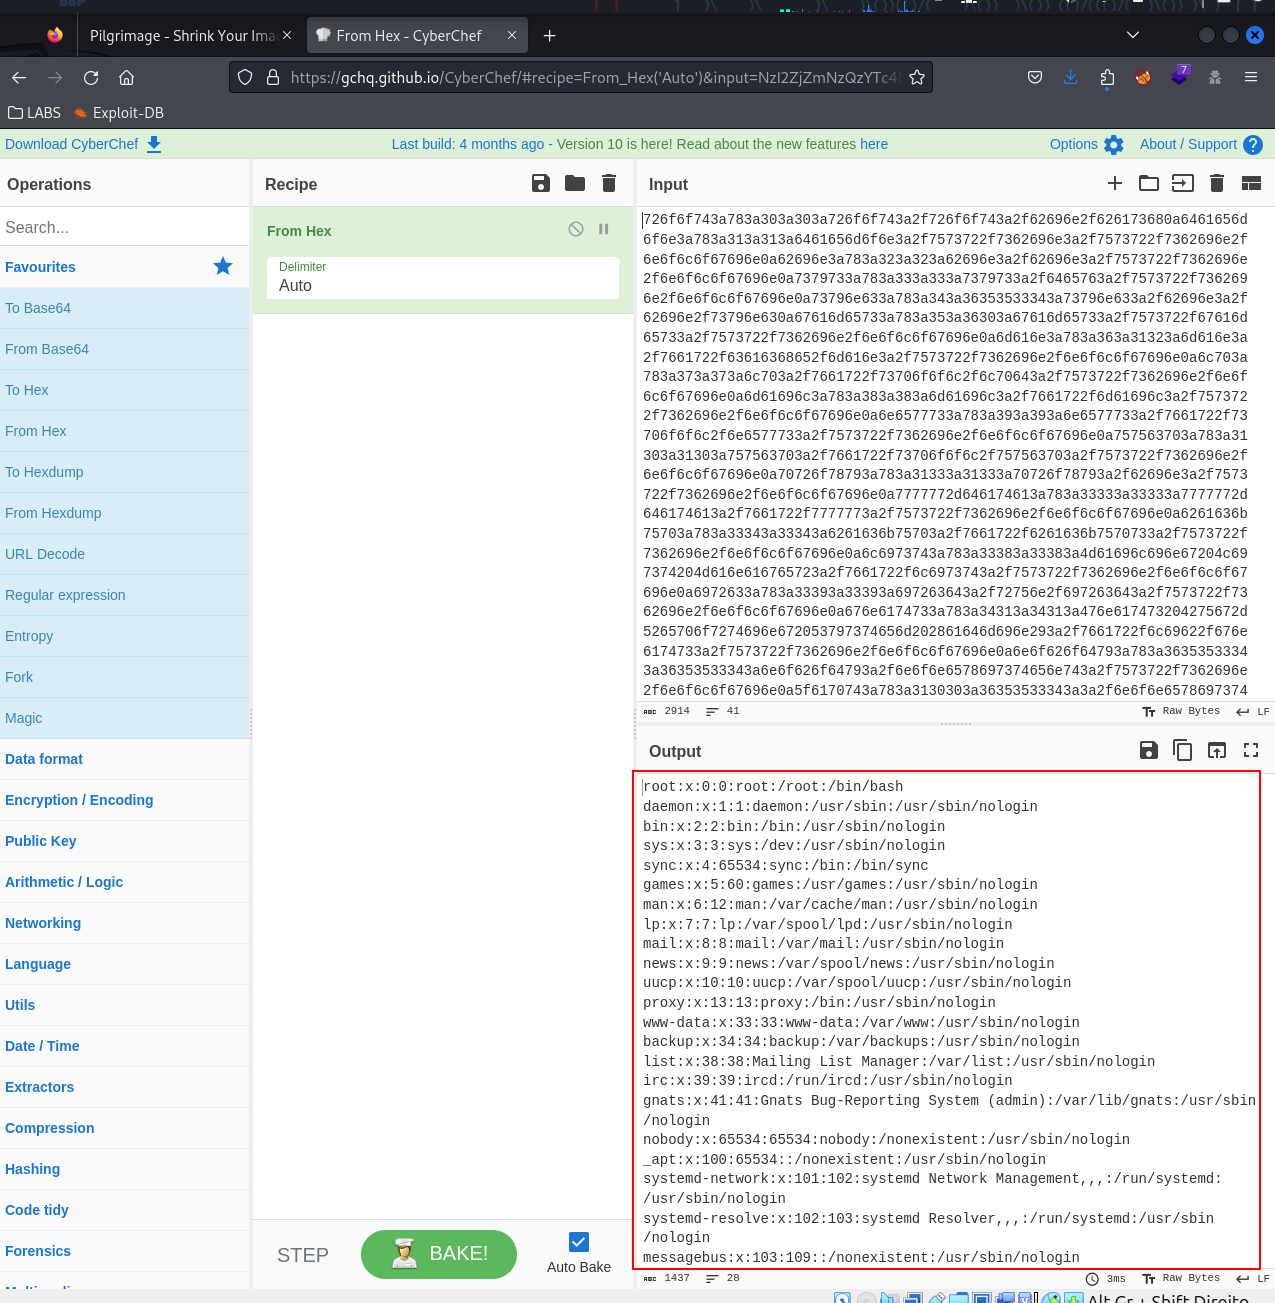Expand the Extractors category
Image resolution: width=1275 pixels, height=1303 pixels.
click(x=124, y=1087)
